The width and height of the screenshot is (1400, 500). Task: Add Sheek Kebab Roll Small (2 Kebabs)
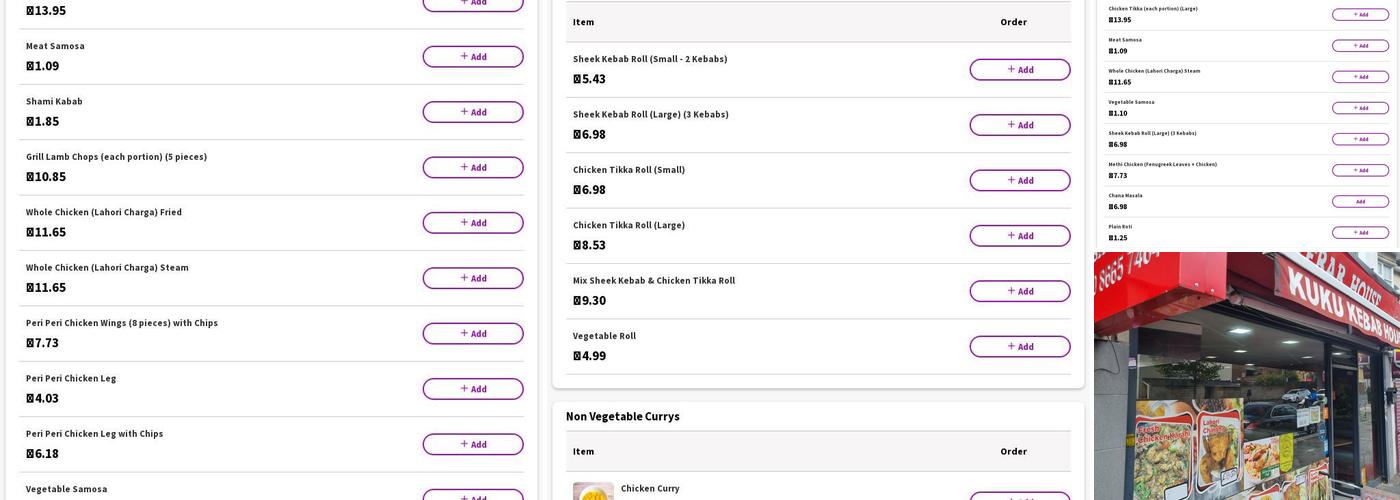point(1019,70)
